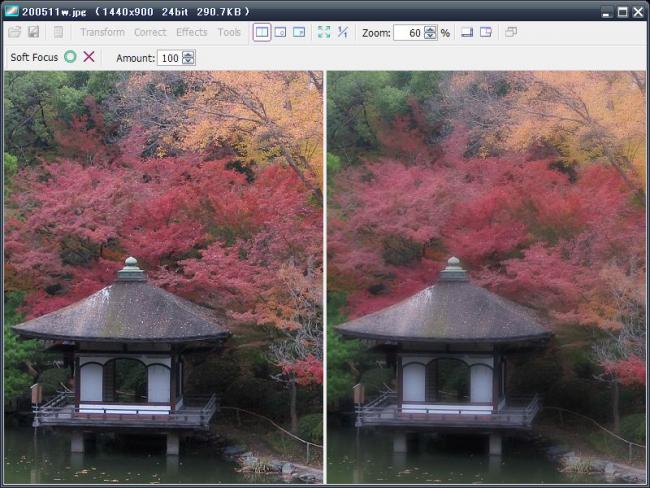Viewport: 650px width, 488px height.
Task: Click the purple window layout icon
Action: point(486,32)
